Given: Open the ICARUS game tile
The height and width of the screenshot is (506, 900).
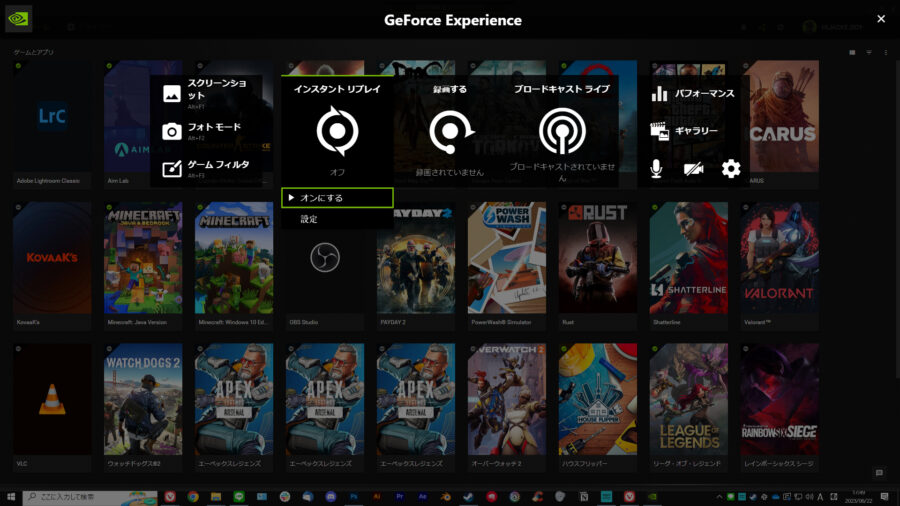Looking at the screenshot, I should pyautogui.click(x=779, y=124).
